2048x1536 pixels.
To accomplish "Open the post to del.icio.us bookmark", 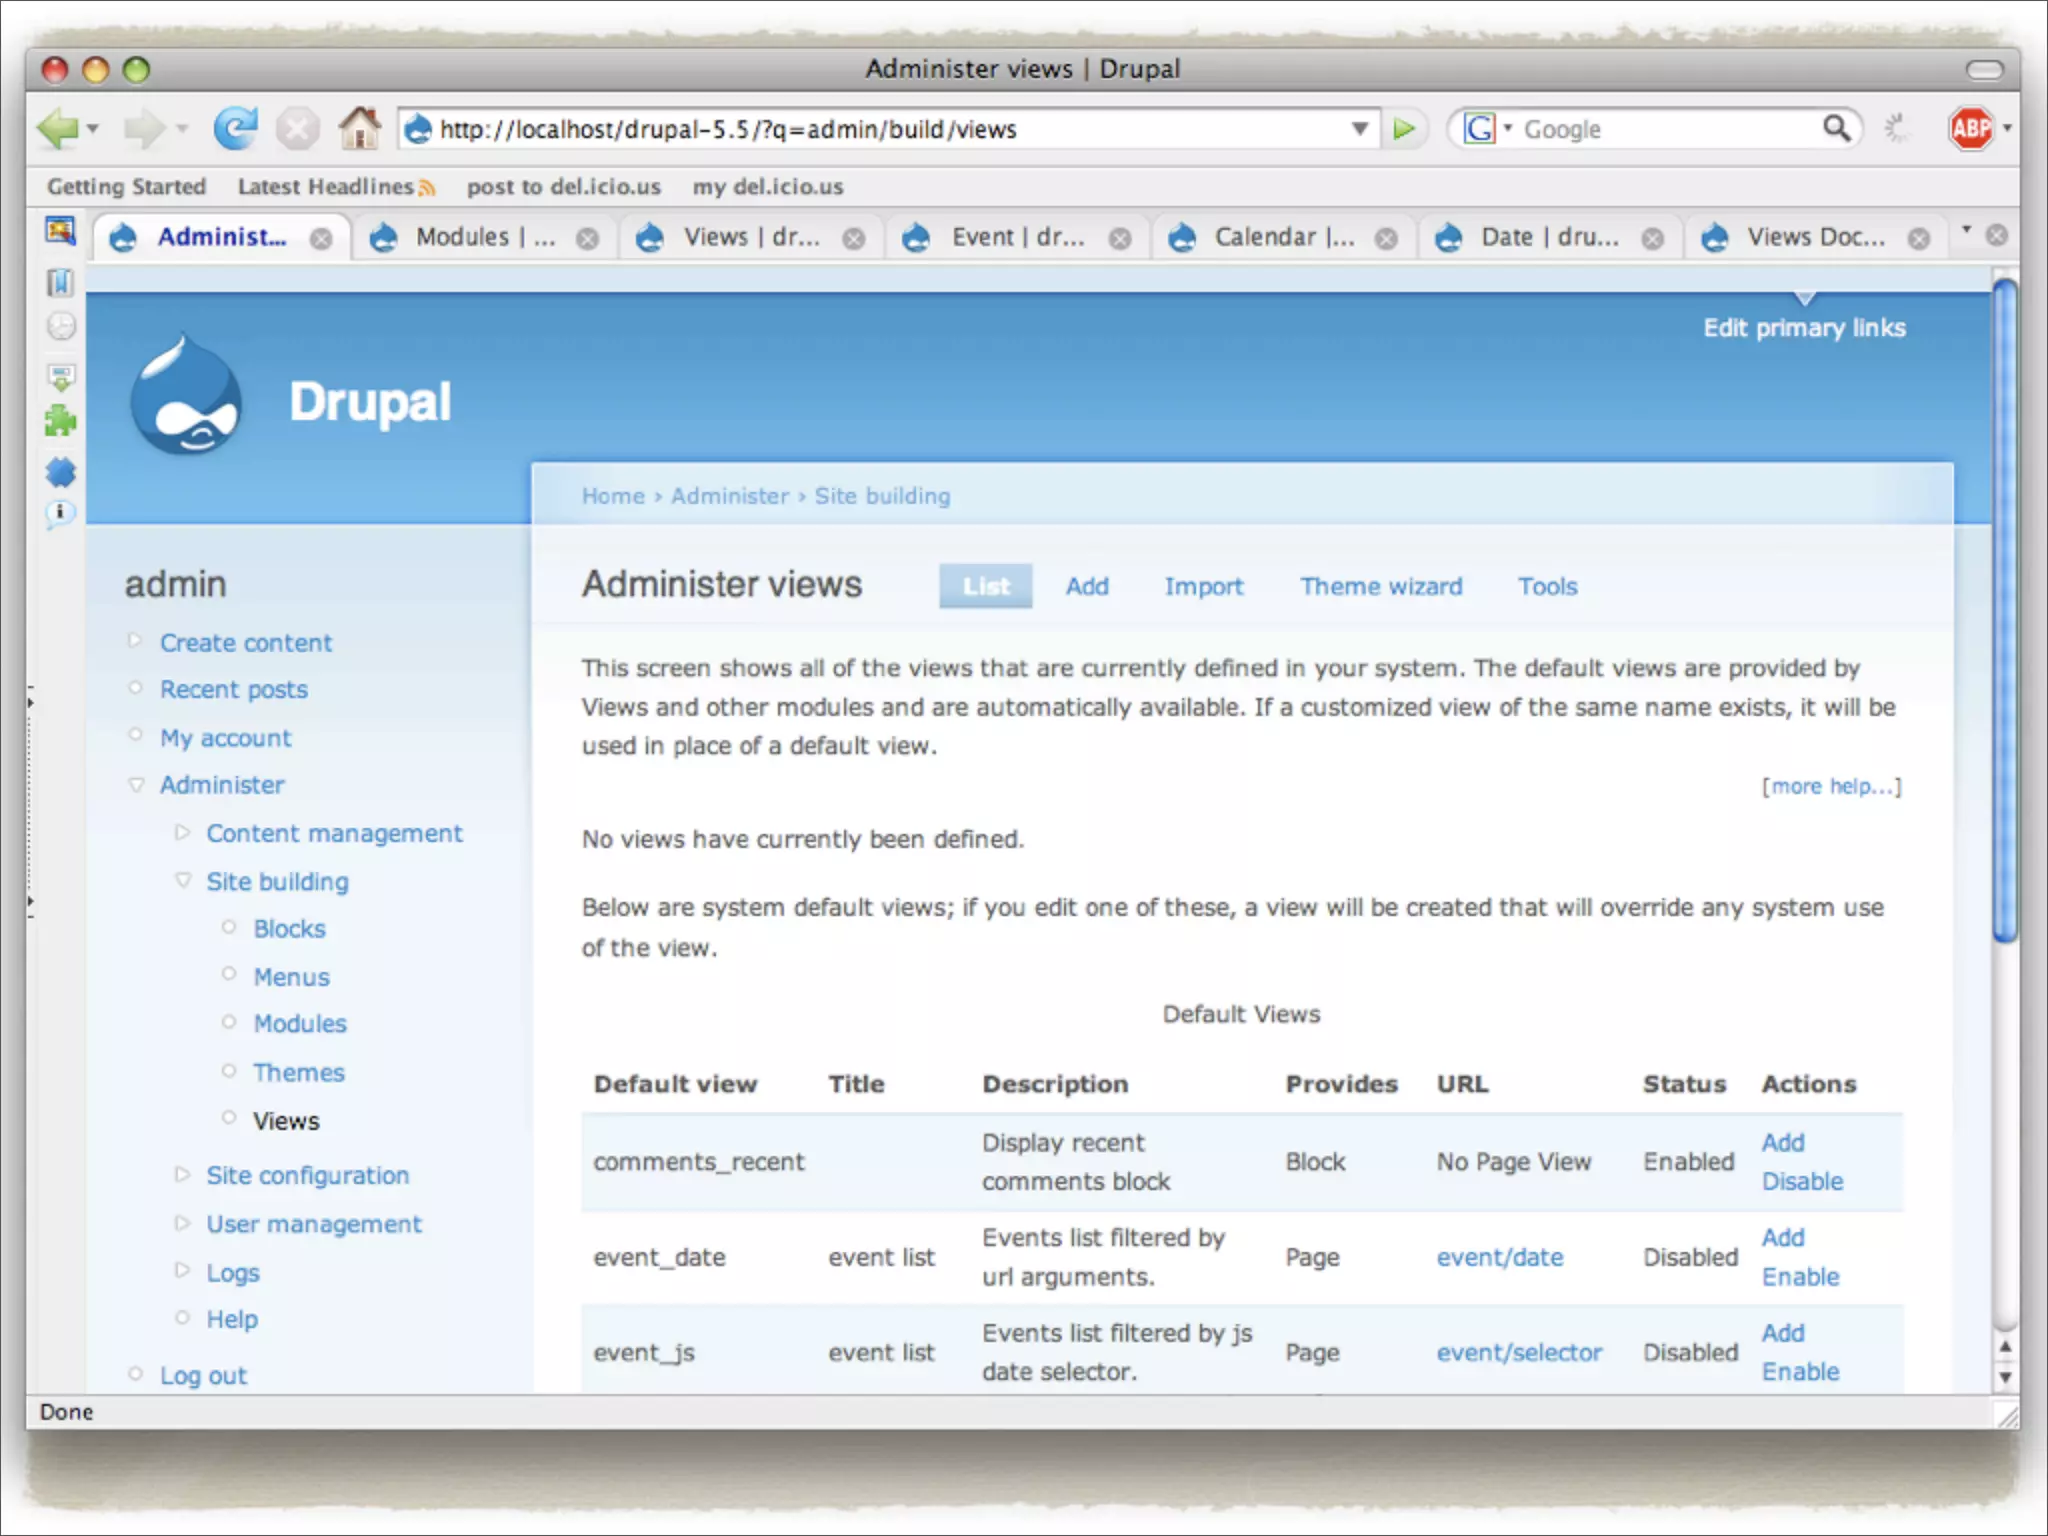I will click(x=563, y=187).
